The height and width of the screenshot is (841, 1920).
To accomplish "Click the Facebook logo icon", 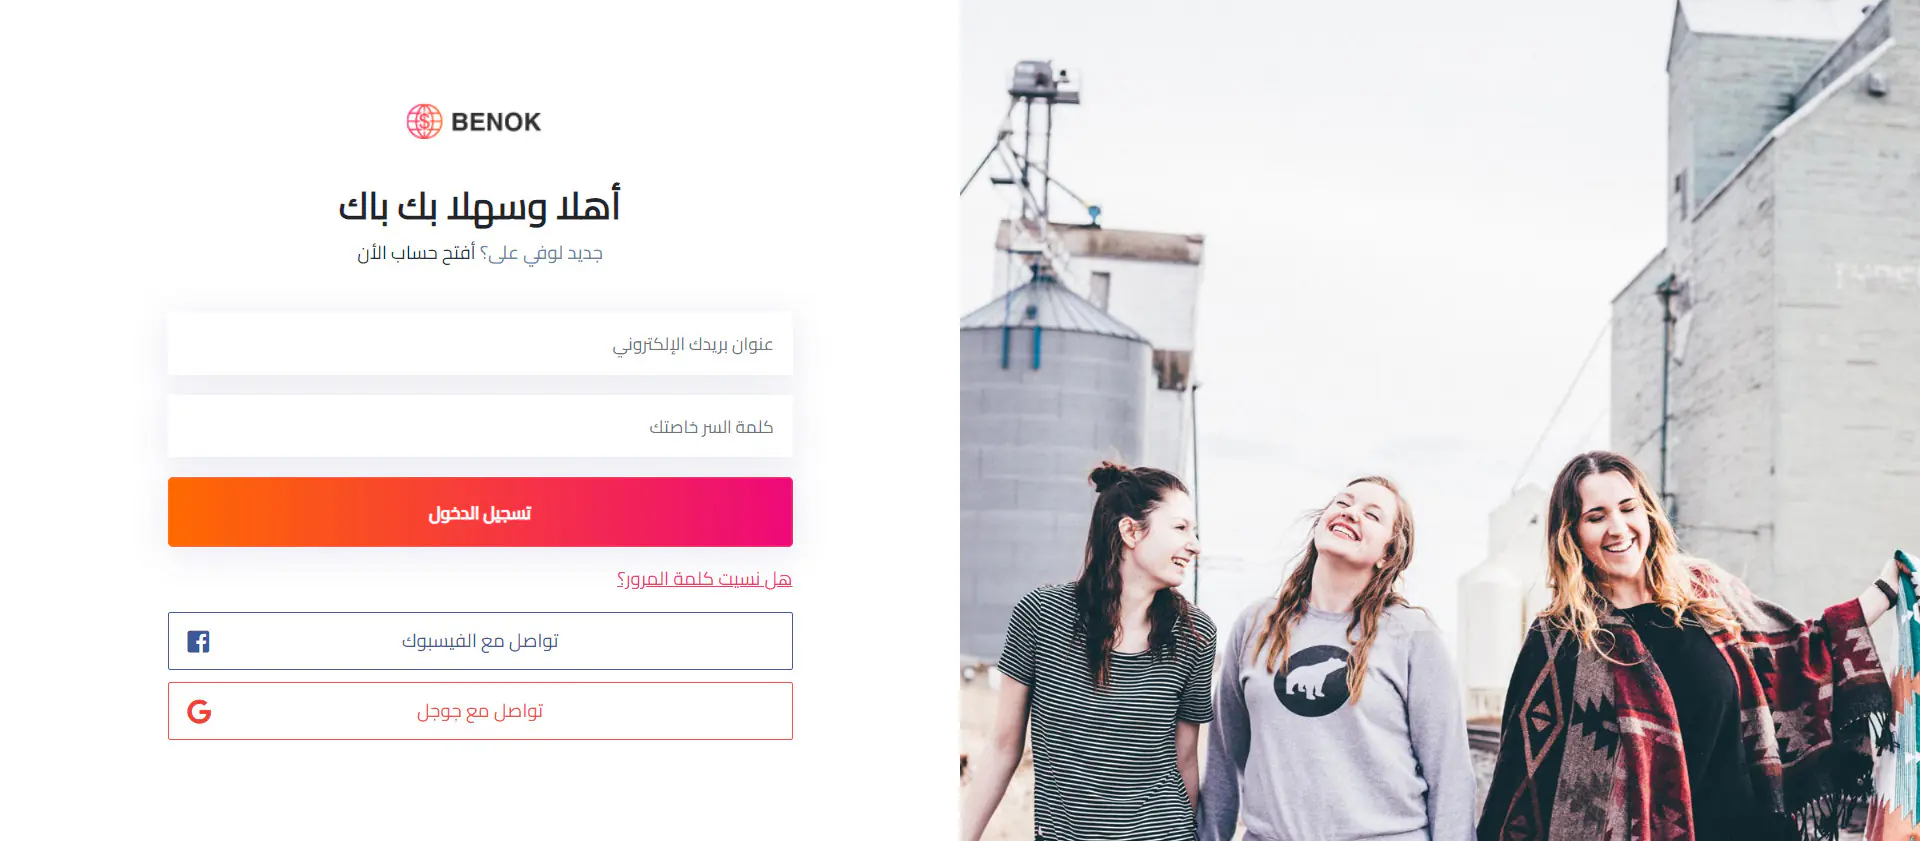I will pos(198,641).
